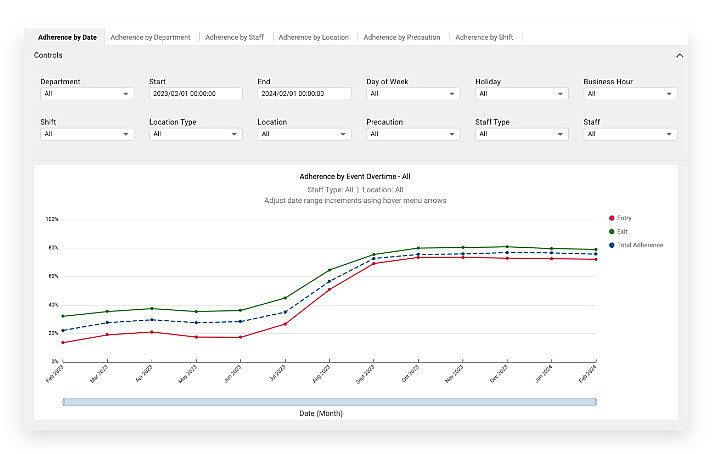Screen dimensions: 712x454
Task: Open the Department dropdown
Action: [87, 94]
